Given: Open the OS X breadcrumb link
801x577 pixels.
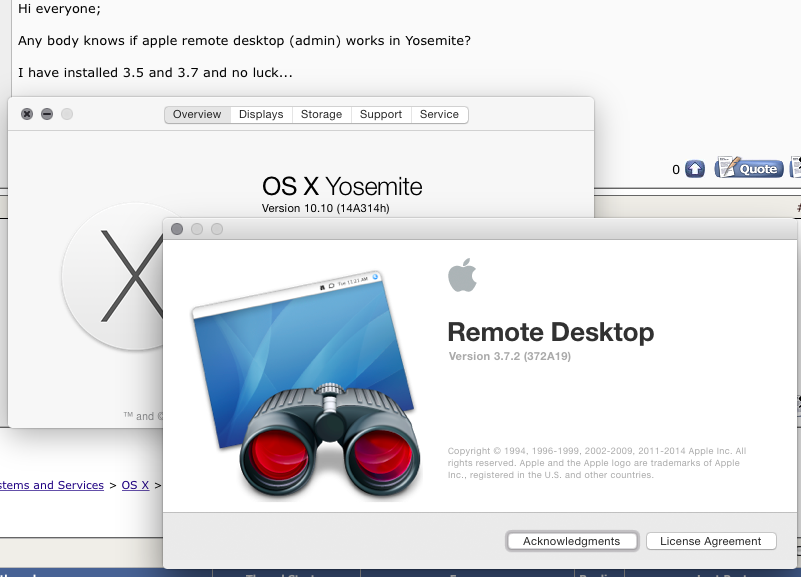Looking at the screenshot, I should coord(135,485).
